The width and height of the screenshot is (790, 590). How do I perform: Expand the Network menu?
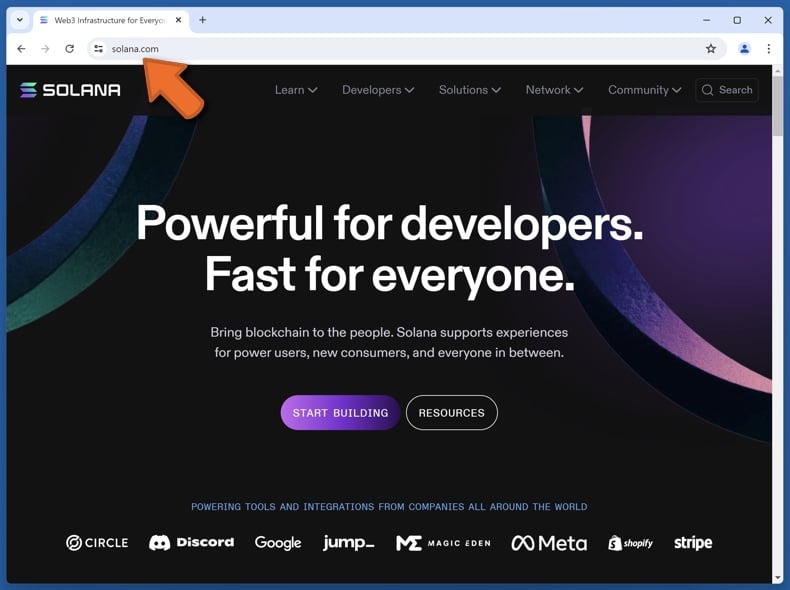click(554, 90)
